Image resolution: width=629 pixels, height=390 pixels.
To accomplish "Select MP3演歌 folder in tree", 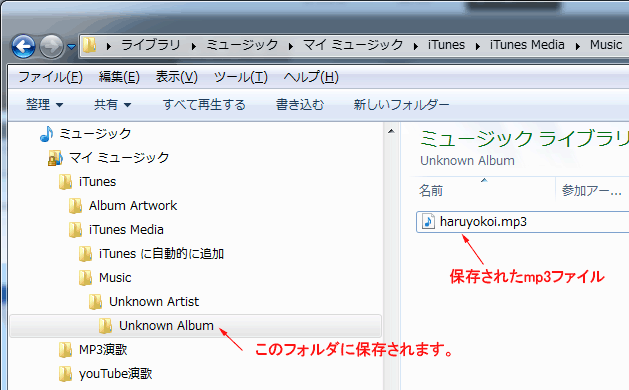I will (x=103, y=350).
